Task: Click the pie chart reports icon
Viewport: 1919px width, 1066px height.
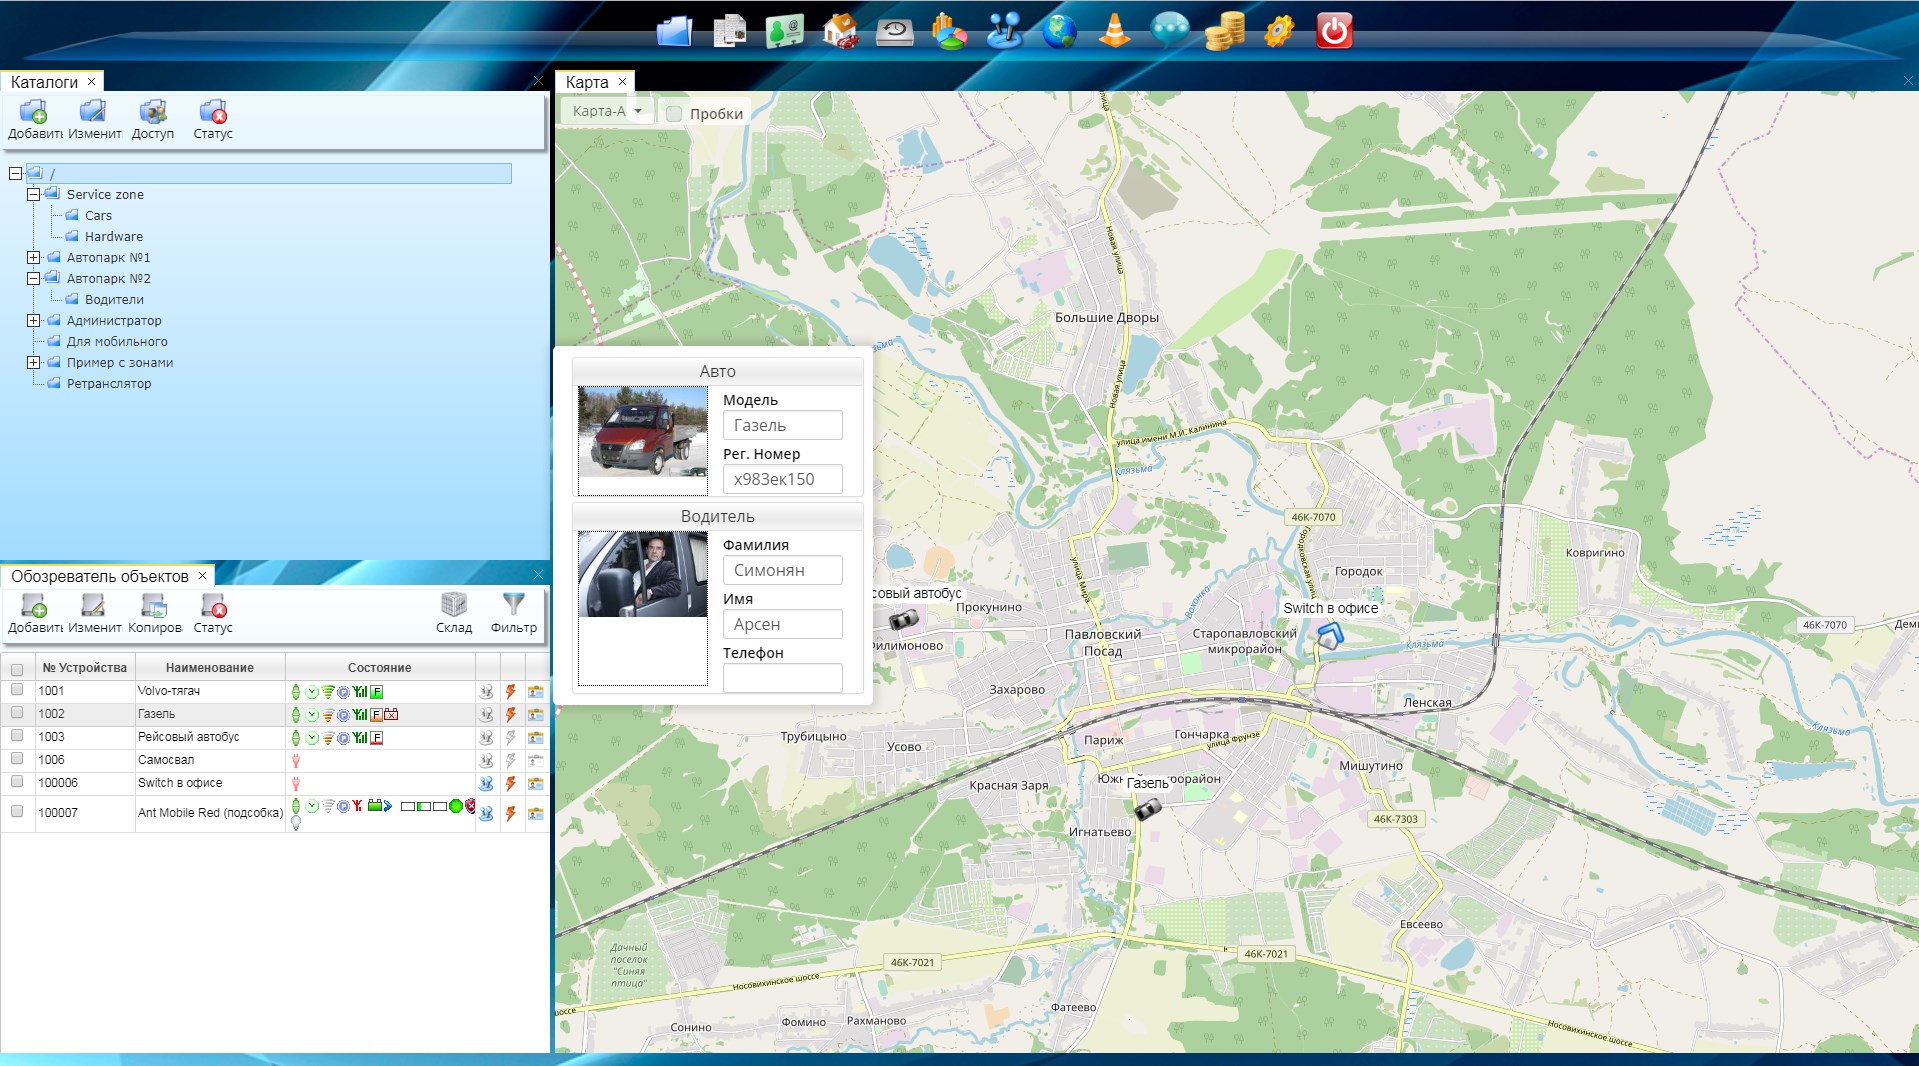Action: coord(948,31)
